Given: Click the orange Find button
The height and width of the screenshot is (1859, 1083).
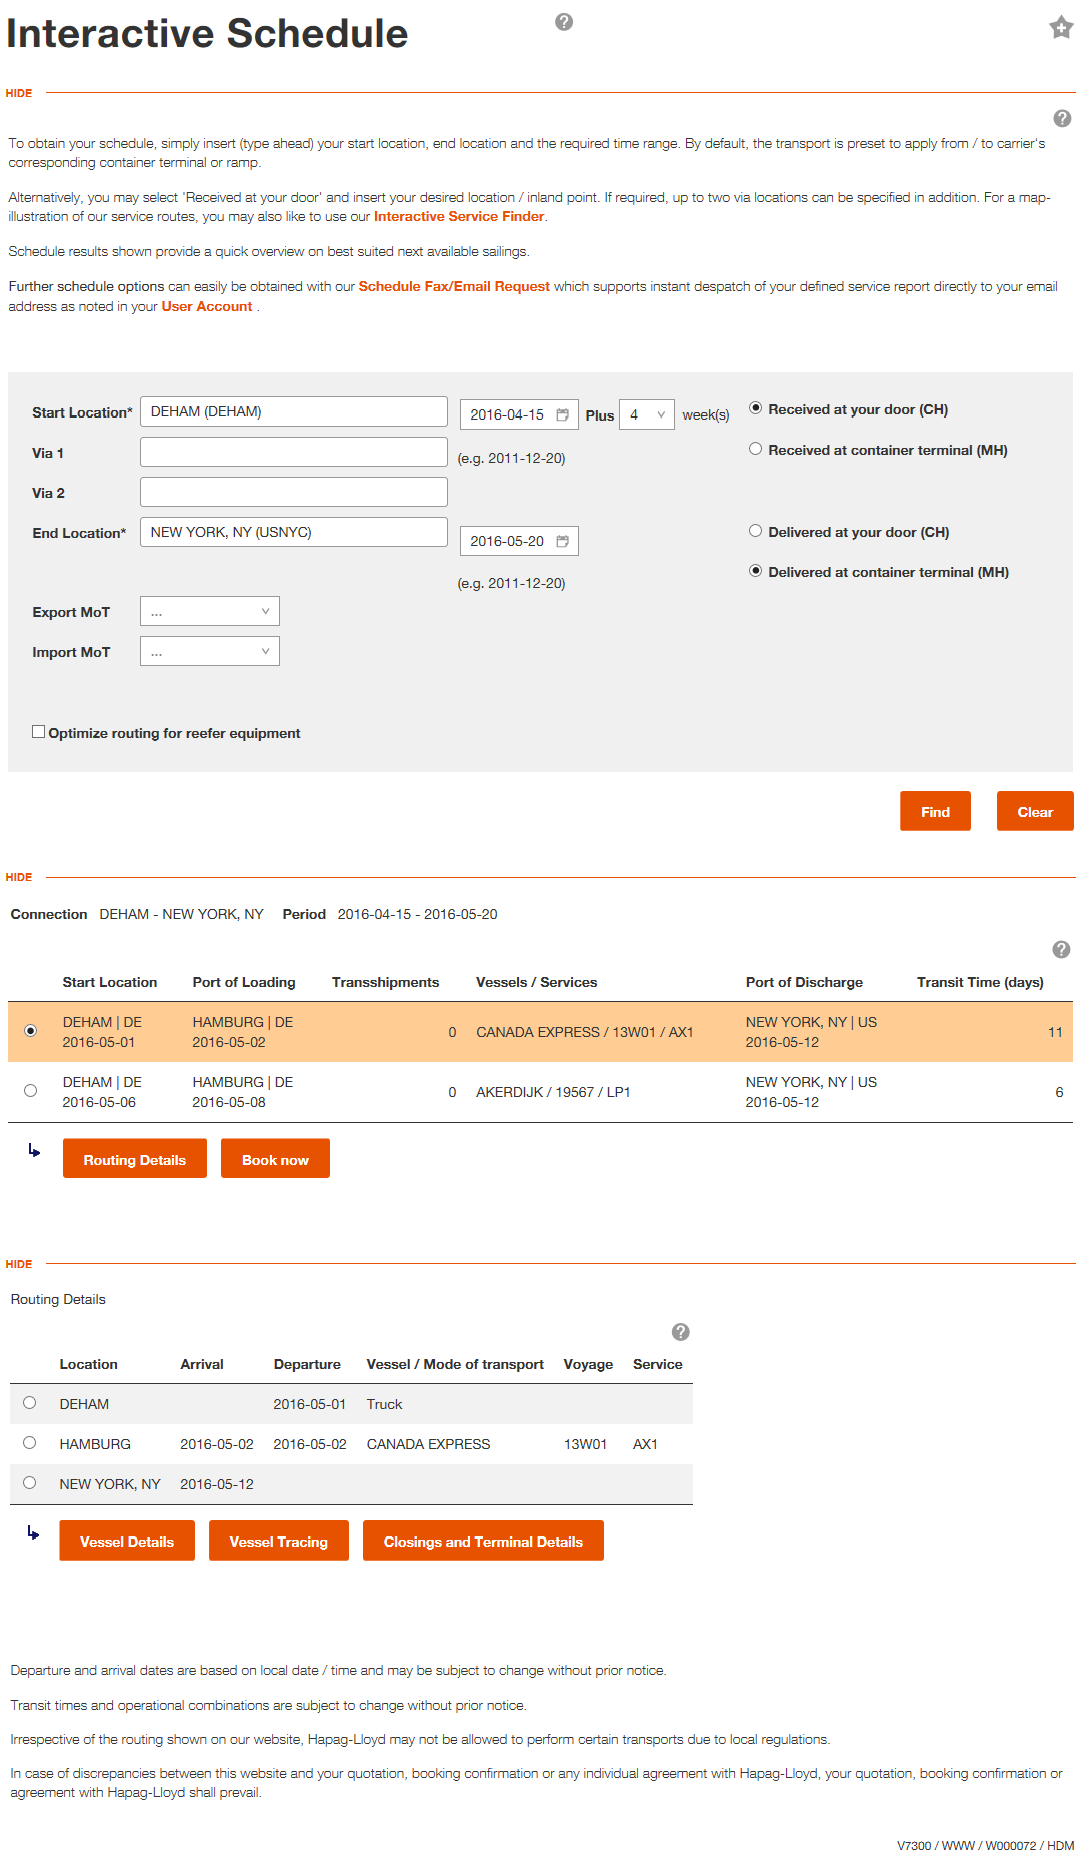Looking at the screenshot, I should pyautogui.click(x=935, y=811).
